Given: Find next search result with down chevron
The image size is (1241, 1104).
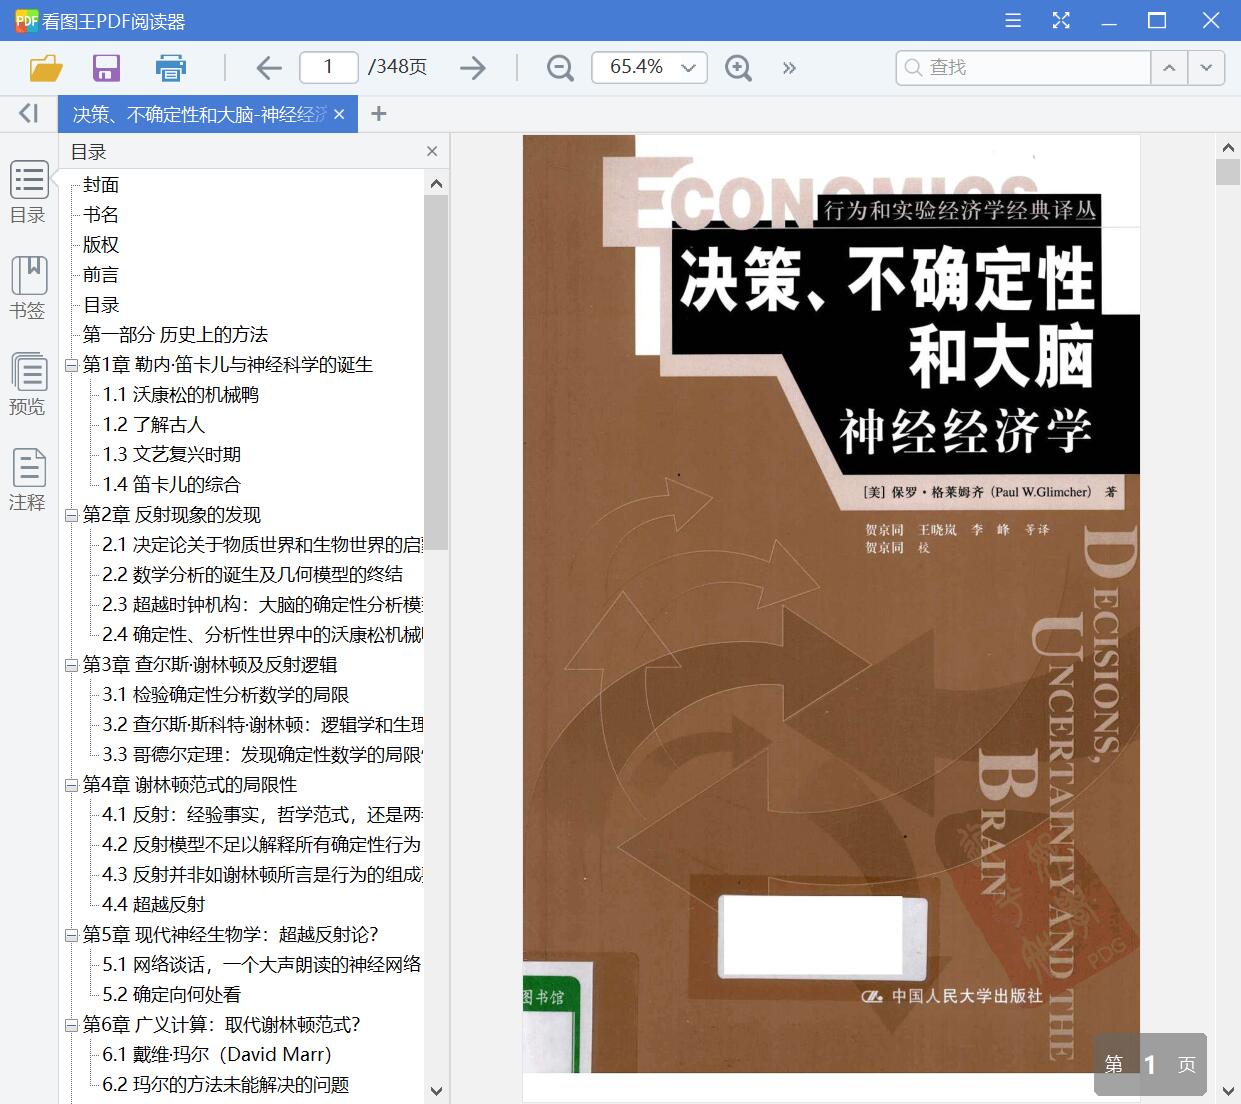Looking at the screenshot, I should [x=1206, y=68].
